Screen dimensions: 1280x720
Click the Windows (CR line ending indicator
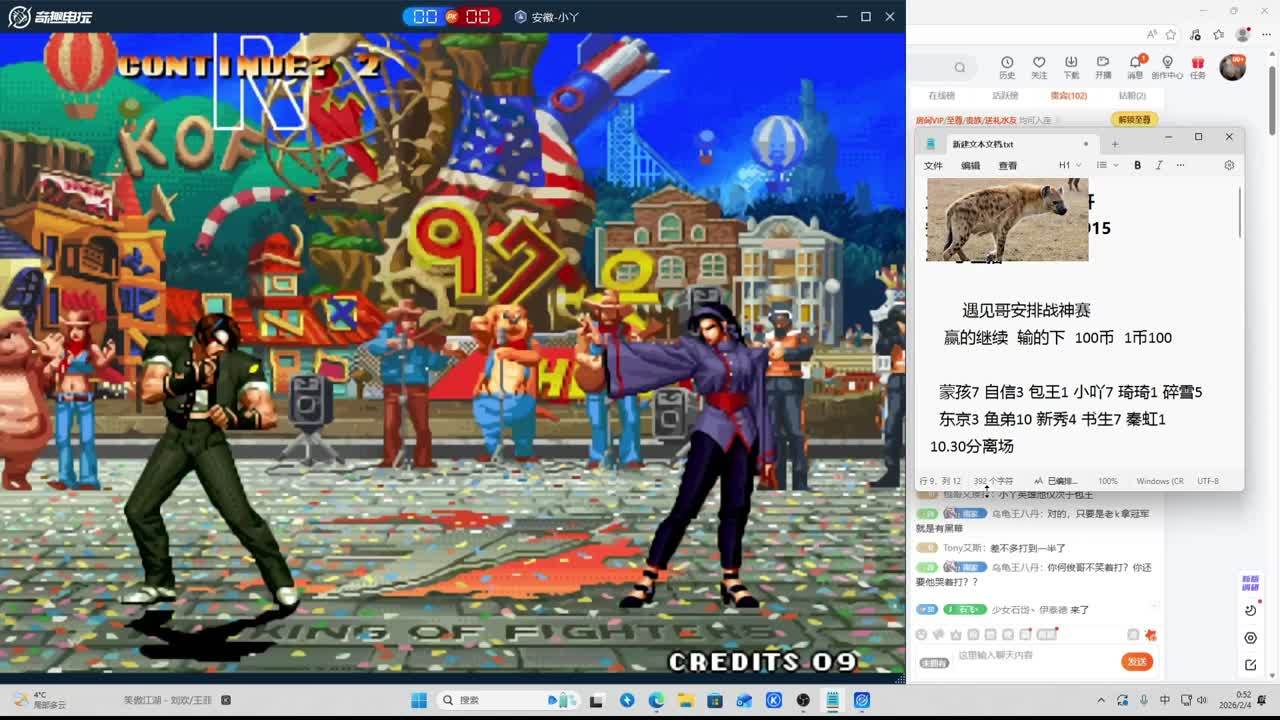tap(1160, 481)
